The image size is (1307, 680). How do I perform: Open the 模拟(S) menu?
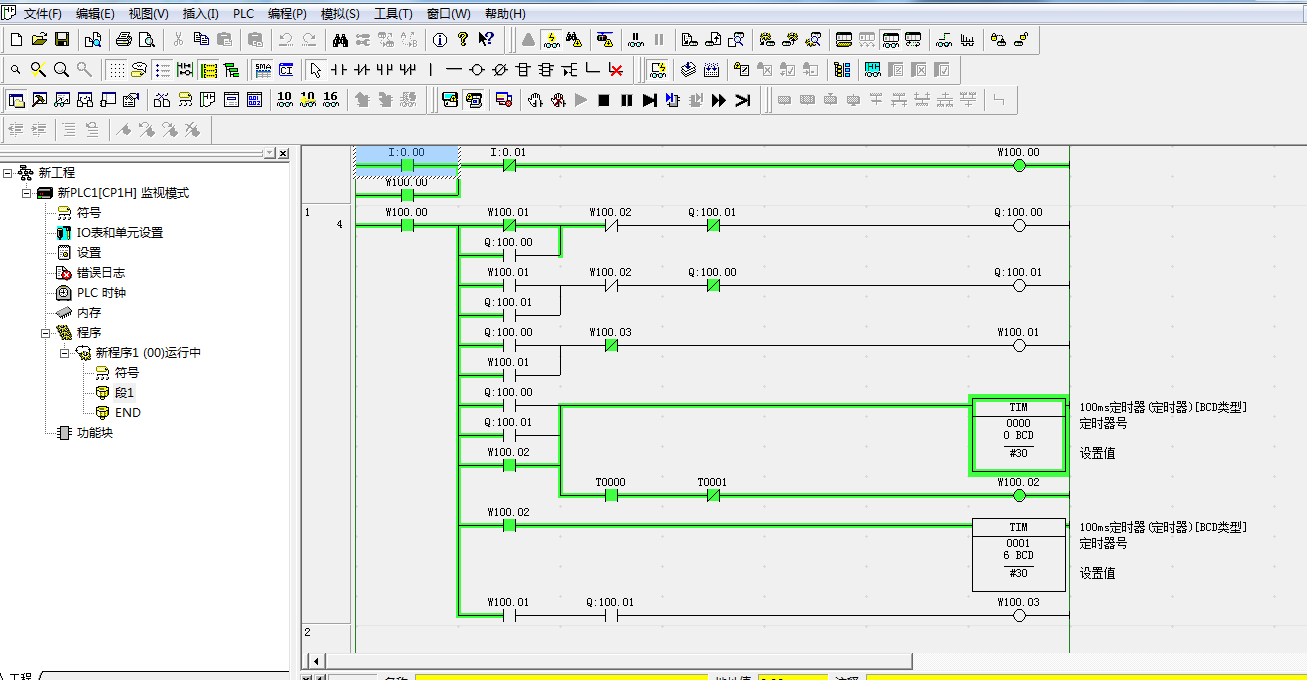pyautogui.click(x=340, y=14)
